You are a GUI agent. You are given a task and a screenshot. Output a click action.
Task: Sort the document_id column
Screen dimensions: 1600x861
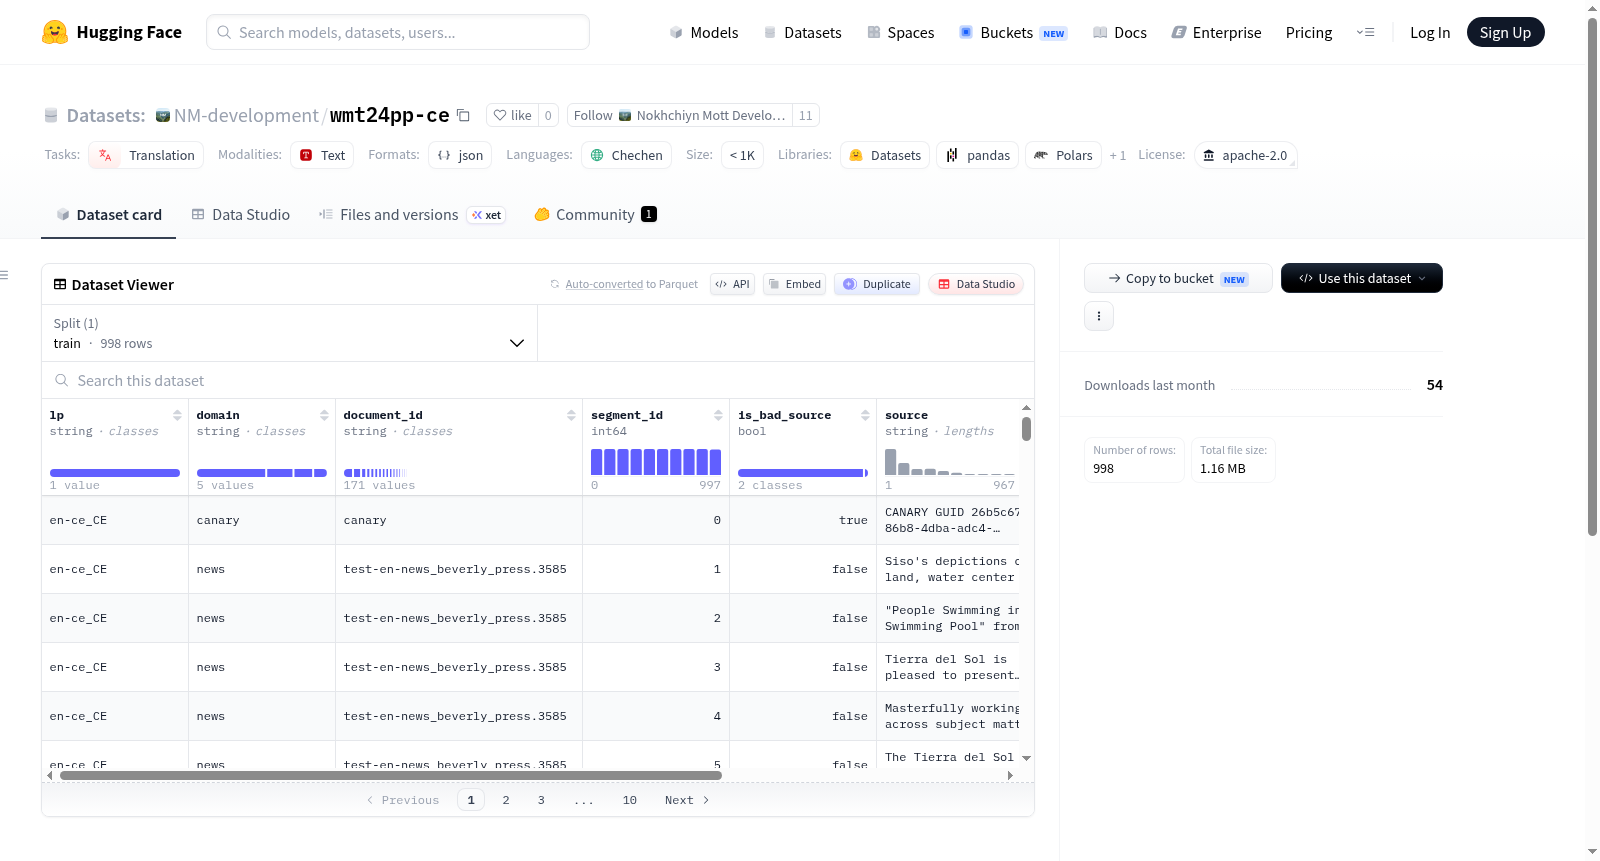point(571,415)
